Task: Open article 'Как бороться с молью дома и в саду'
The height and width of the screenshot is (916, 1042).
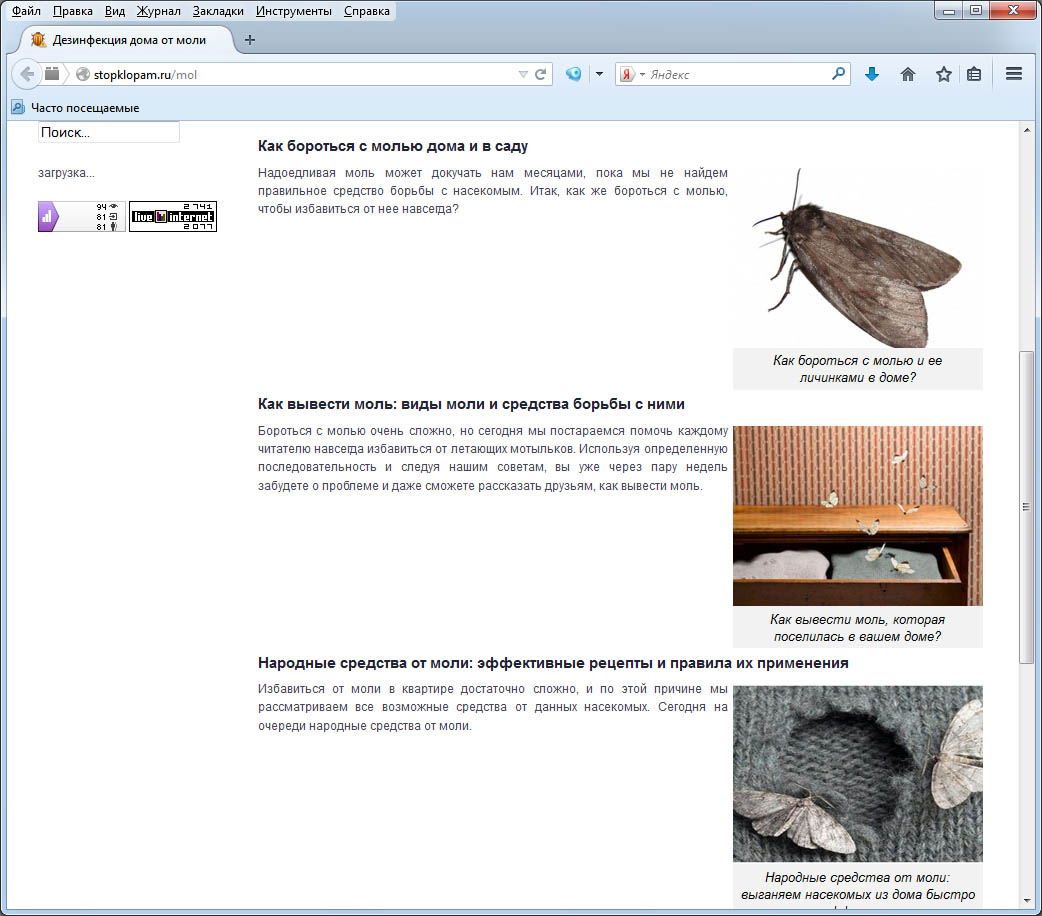Action: pyautogui.click(x=392, y=146)
